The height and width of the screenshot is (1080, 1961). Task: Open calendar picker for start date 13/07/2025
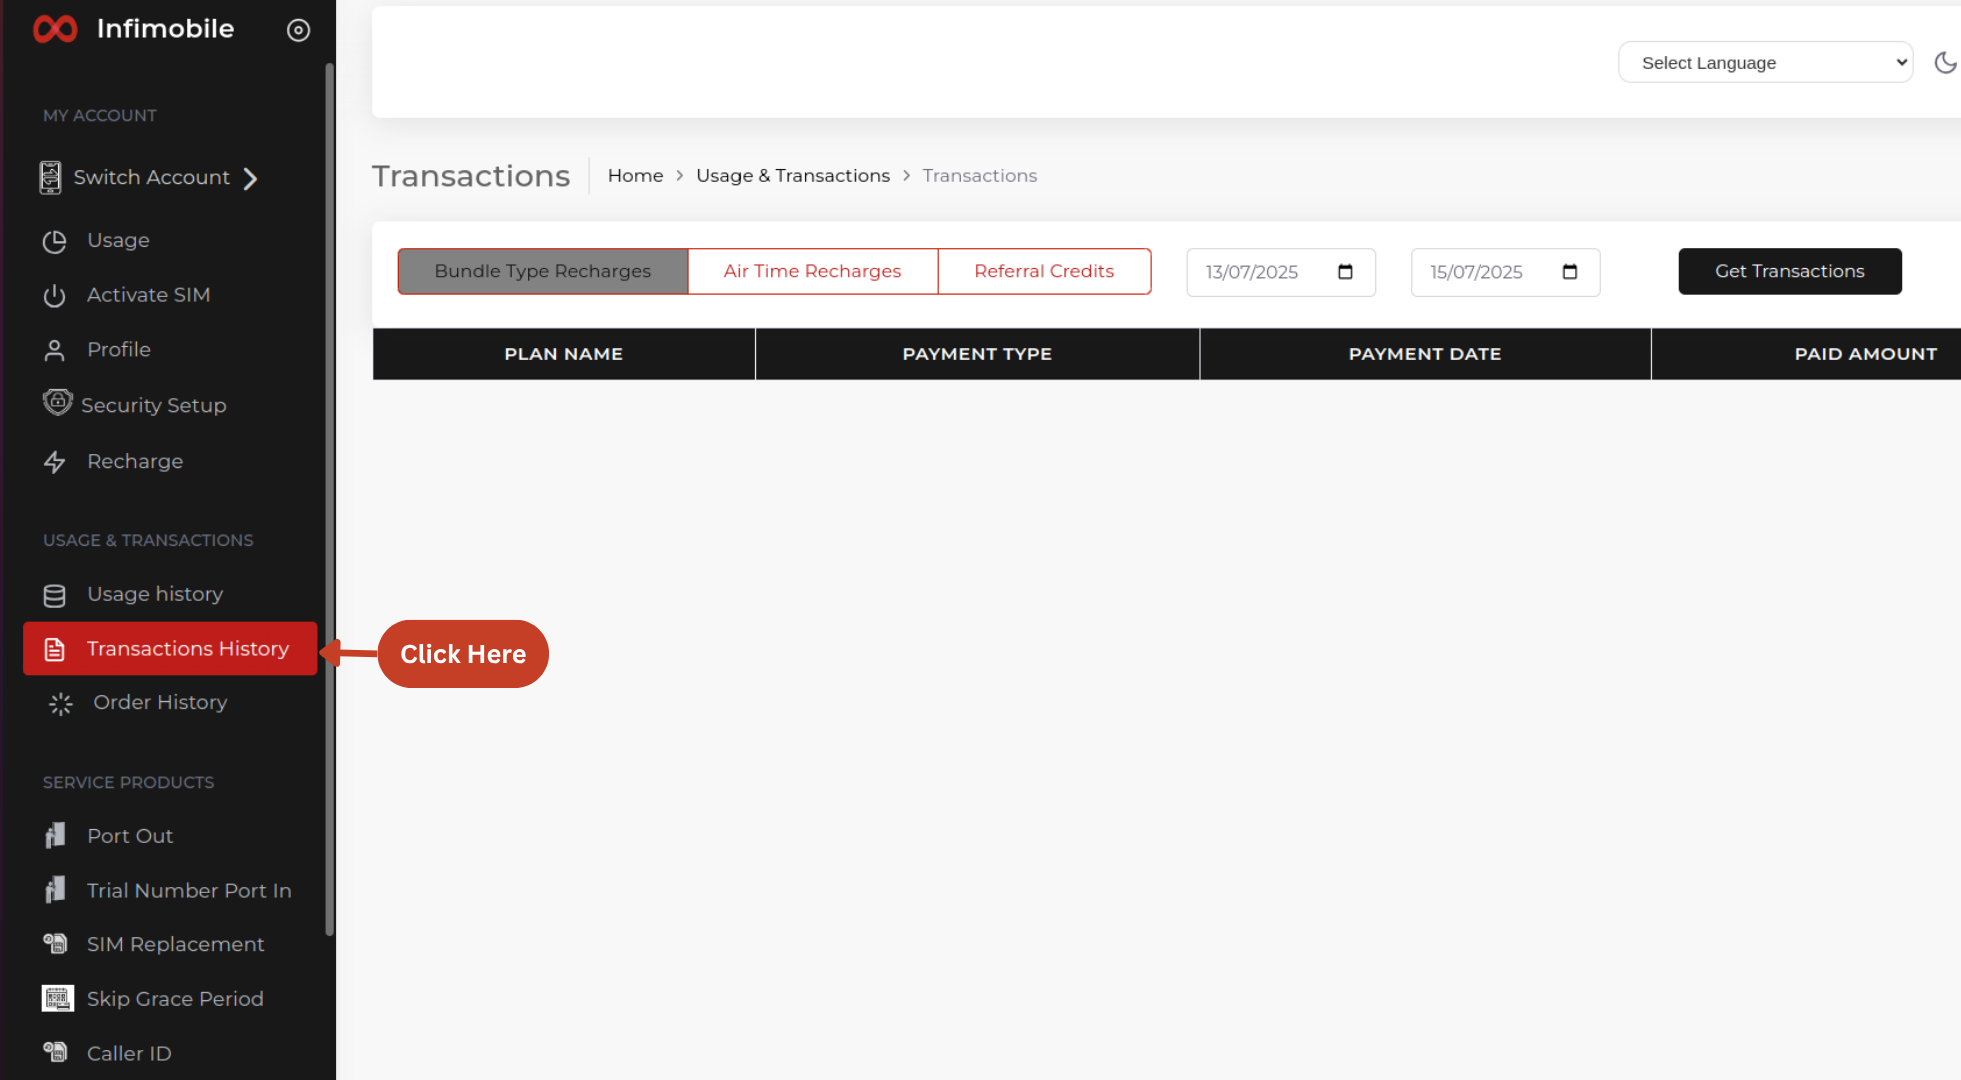(1345, 272)
